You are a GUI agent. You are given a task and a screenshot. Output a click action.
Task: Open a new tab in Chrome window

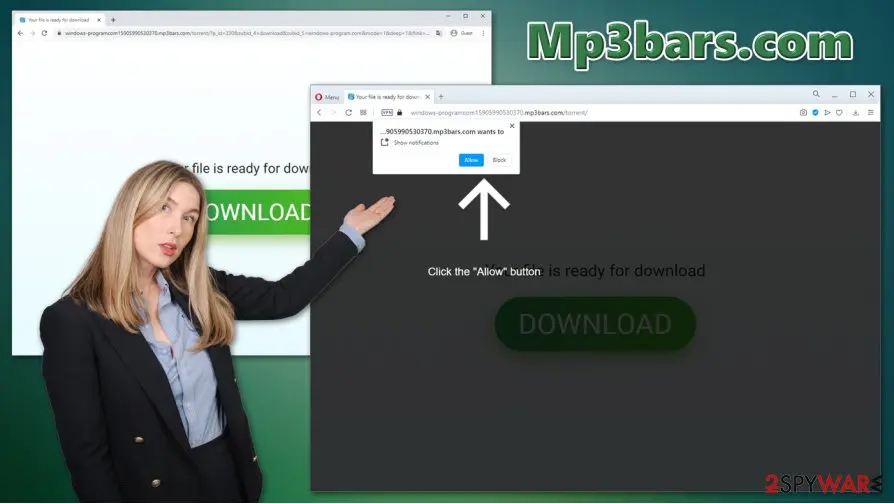pos(113,20)
